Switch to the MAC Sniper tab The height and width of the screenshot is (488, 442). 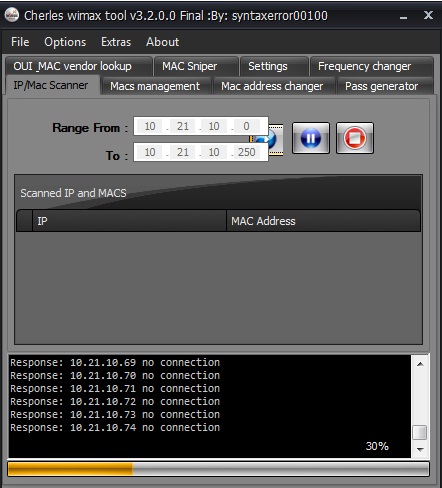pos(196,66)
